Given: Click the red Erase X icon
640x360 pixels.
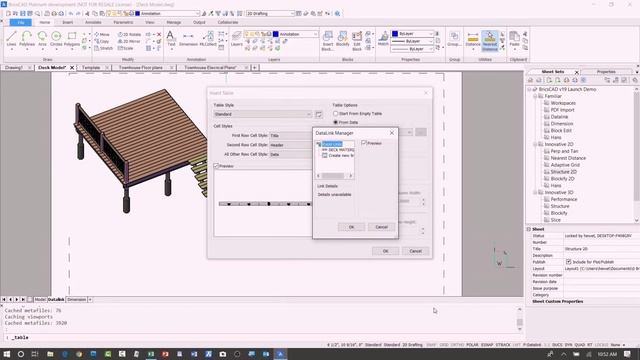Looking at the screenshot, I should point(159,34).
